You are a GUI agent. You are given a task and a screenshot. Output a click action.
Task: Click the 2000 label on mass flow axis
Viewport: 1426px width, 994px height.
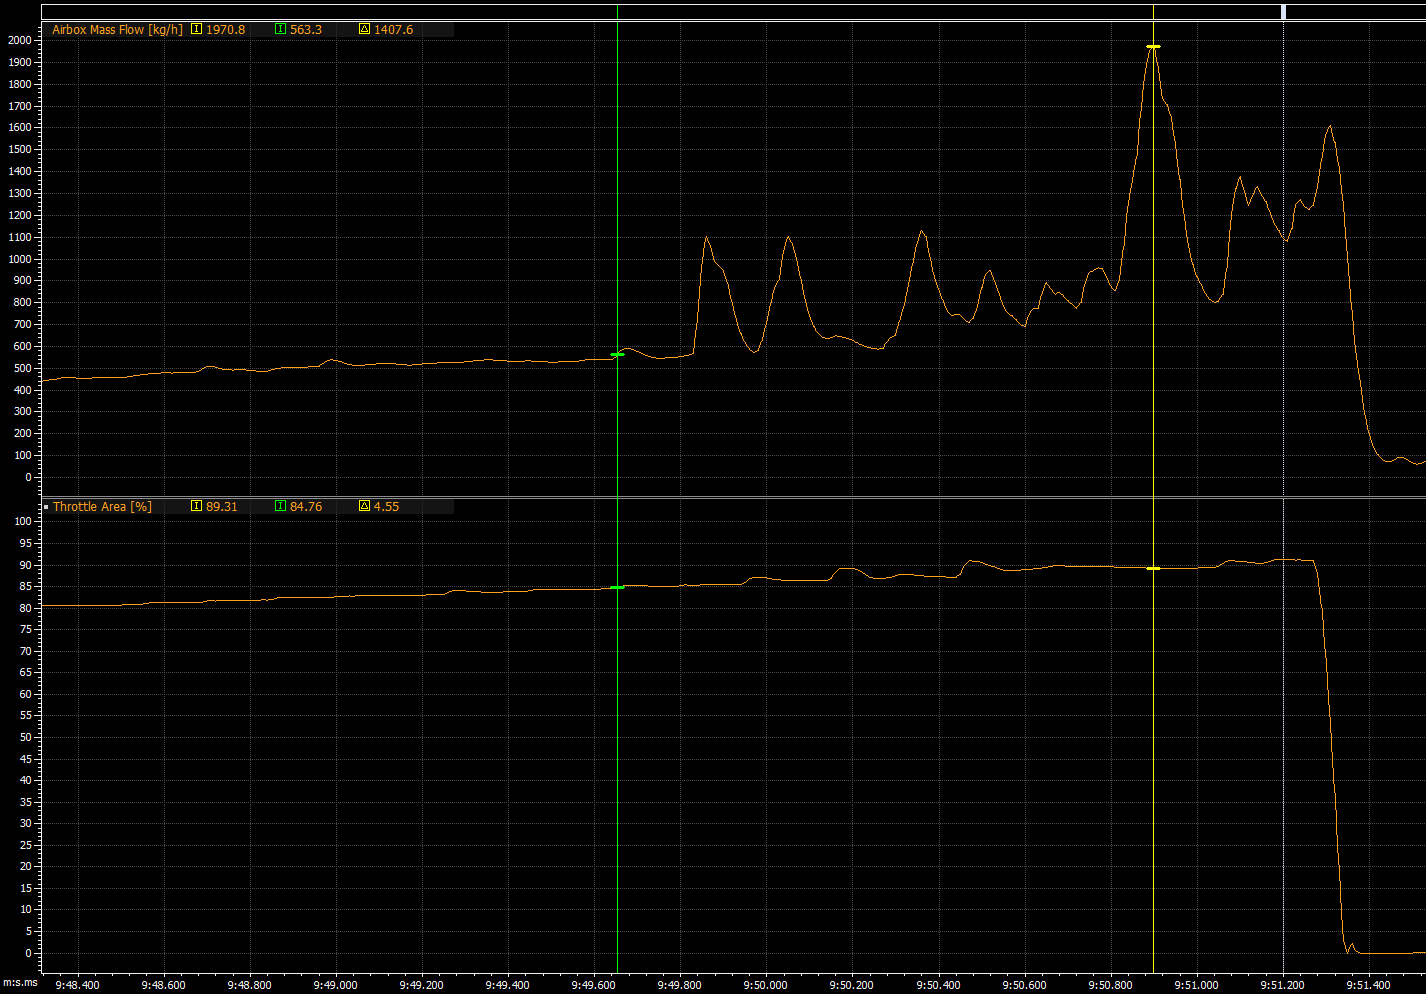click(19, 40)
